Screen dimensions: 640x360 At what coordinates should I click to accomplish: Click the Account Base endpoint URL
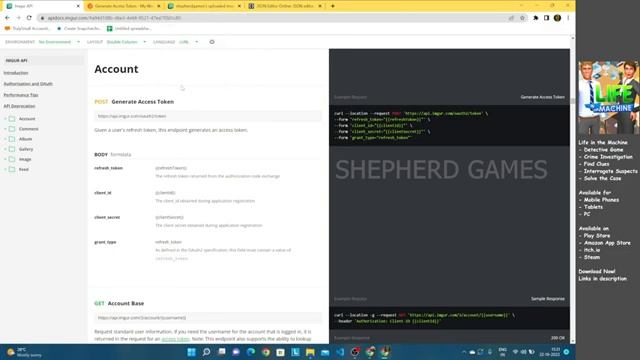click(208, 318)
